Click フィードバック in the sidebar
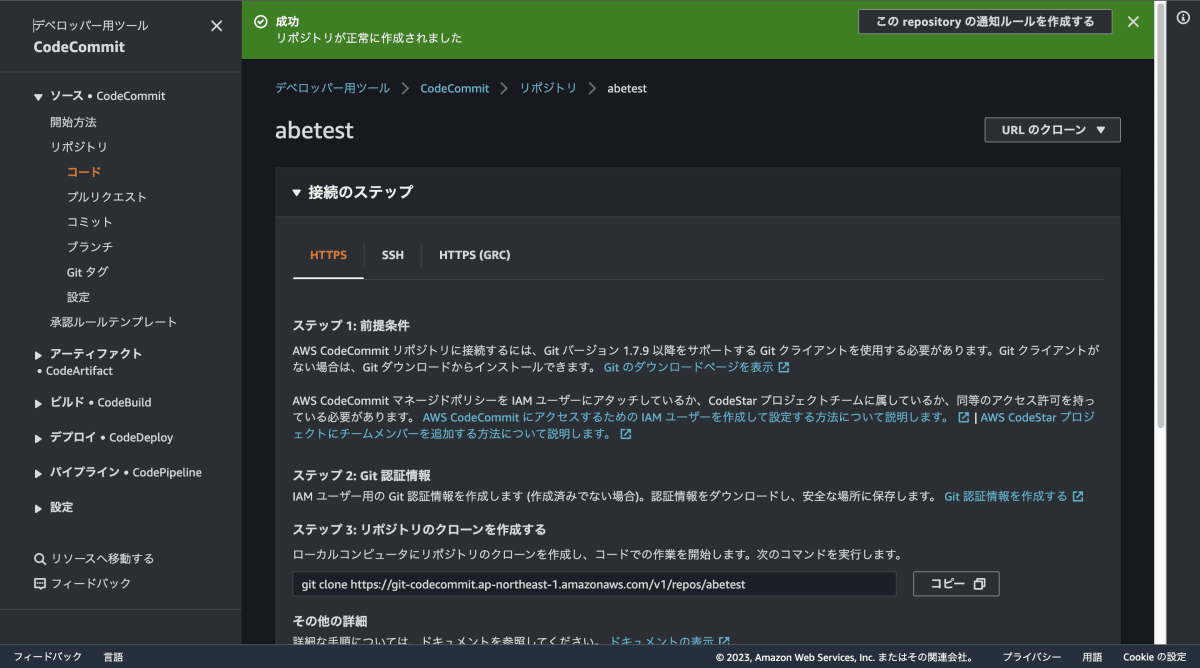This screenshot has height=668, width=1200. point(91,584)
